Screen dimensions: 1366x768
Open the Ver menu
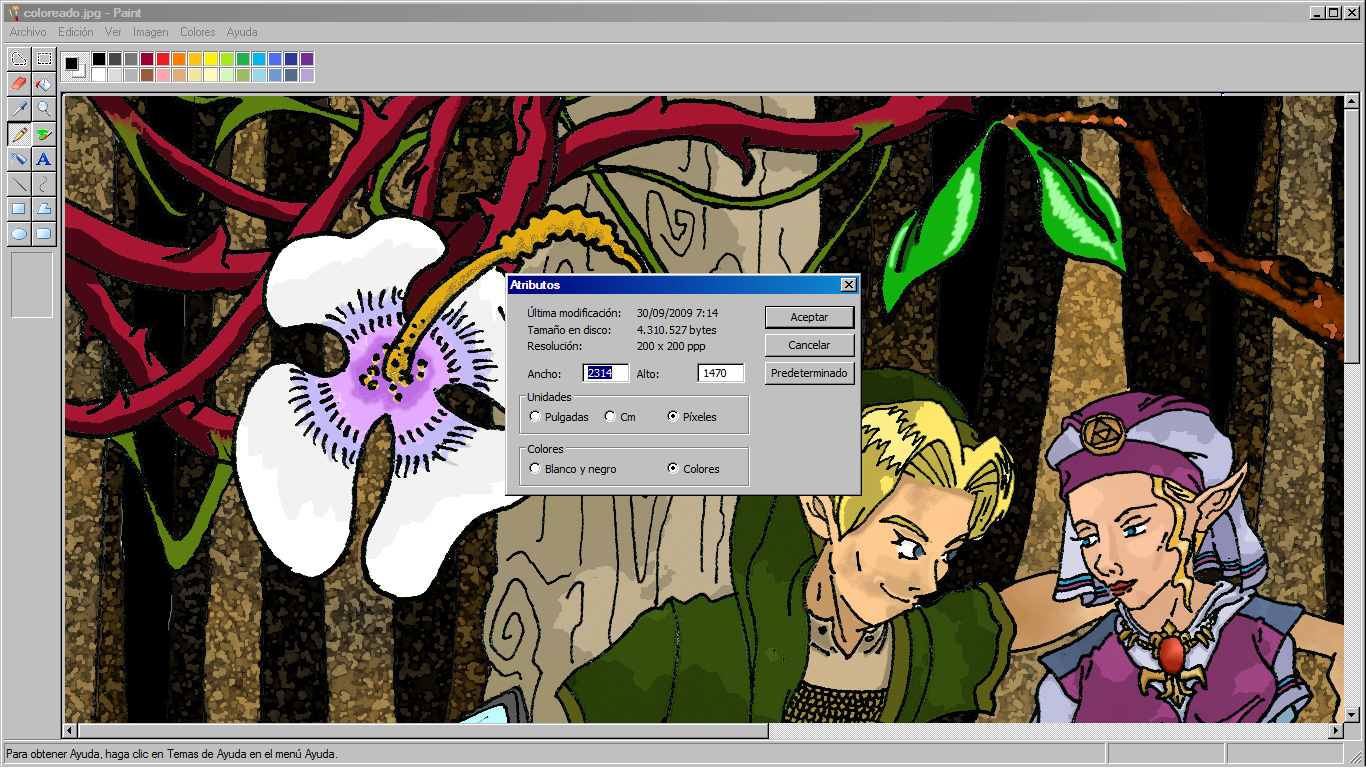tap(113, 32)
